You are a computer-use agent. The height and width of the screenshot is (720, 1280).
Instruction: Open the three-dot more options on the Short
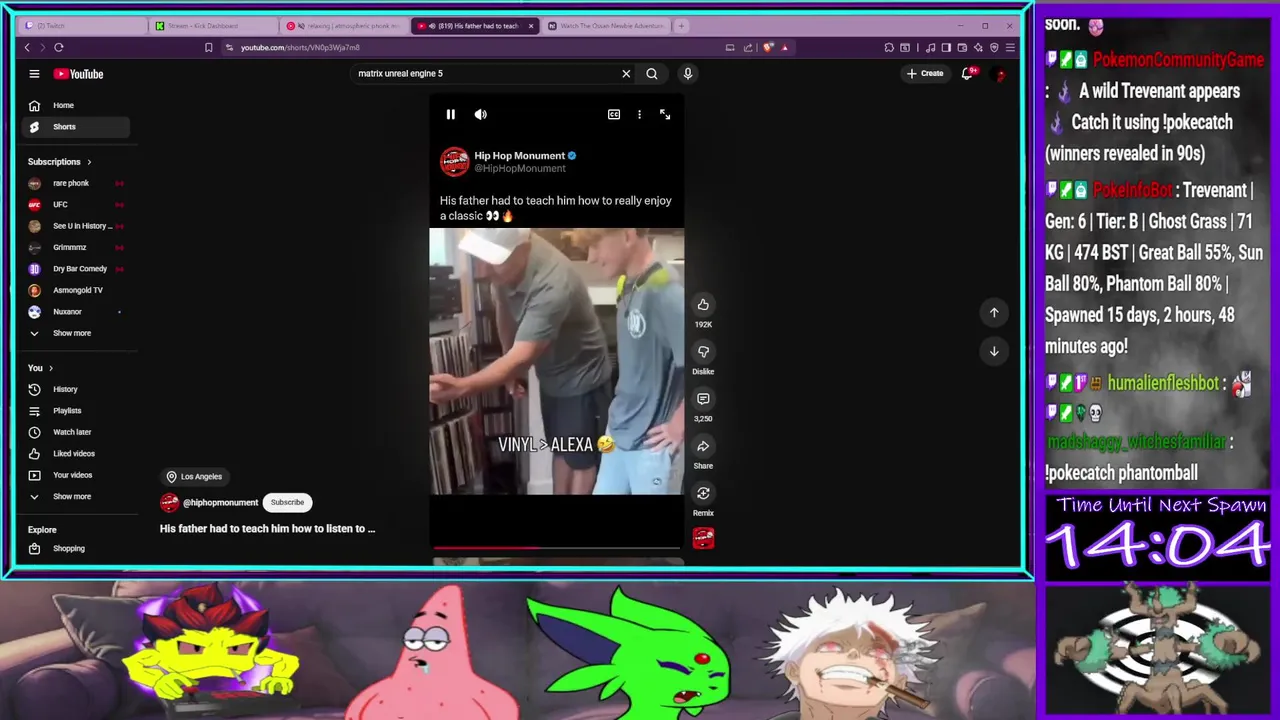[639, 114]
